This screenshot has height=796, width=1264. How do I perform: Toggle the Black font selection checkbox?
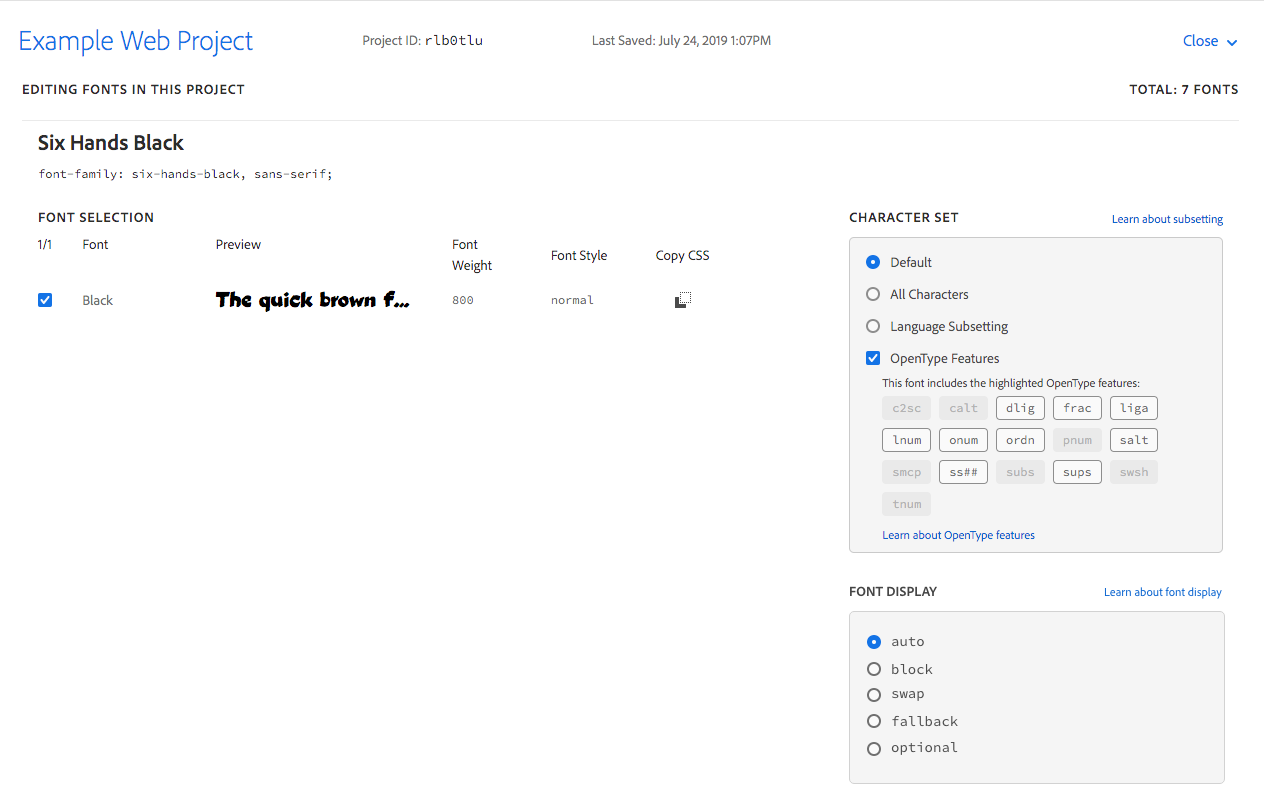tap(45, 298)
